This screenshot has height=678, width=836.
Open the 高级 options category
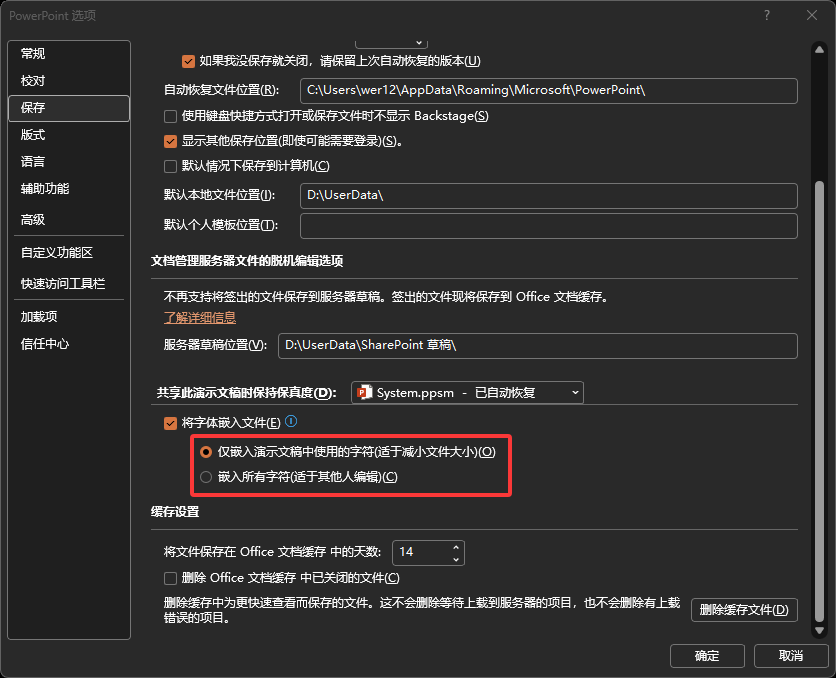(x=69, y=220)
